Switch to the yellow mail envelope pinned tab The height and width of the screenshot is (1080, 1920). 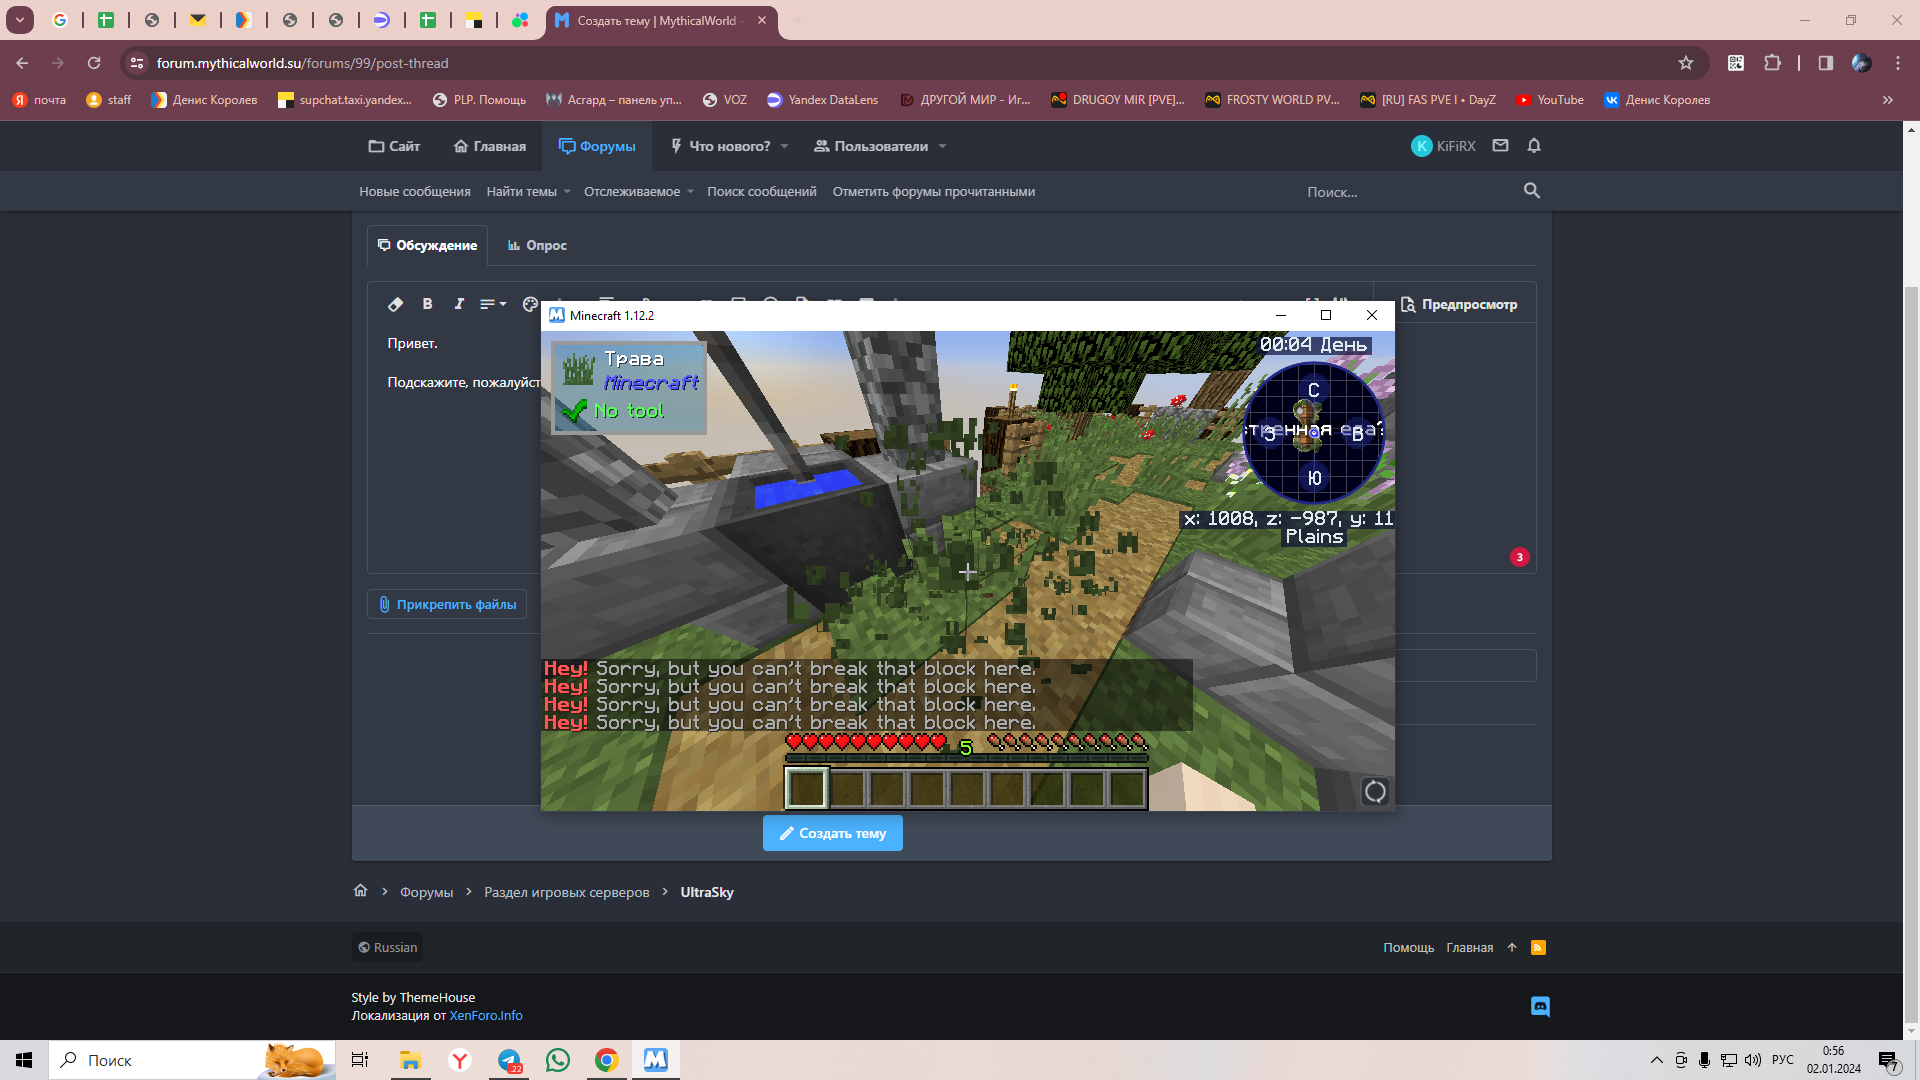point(198,20)
